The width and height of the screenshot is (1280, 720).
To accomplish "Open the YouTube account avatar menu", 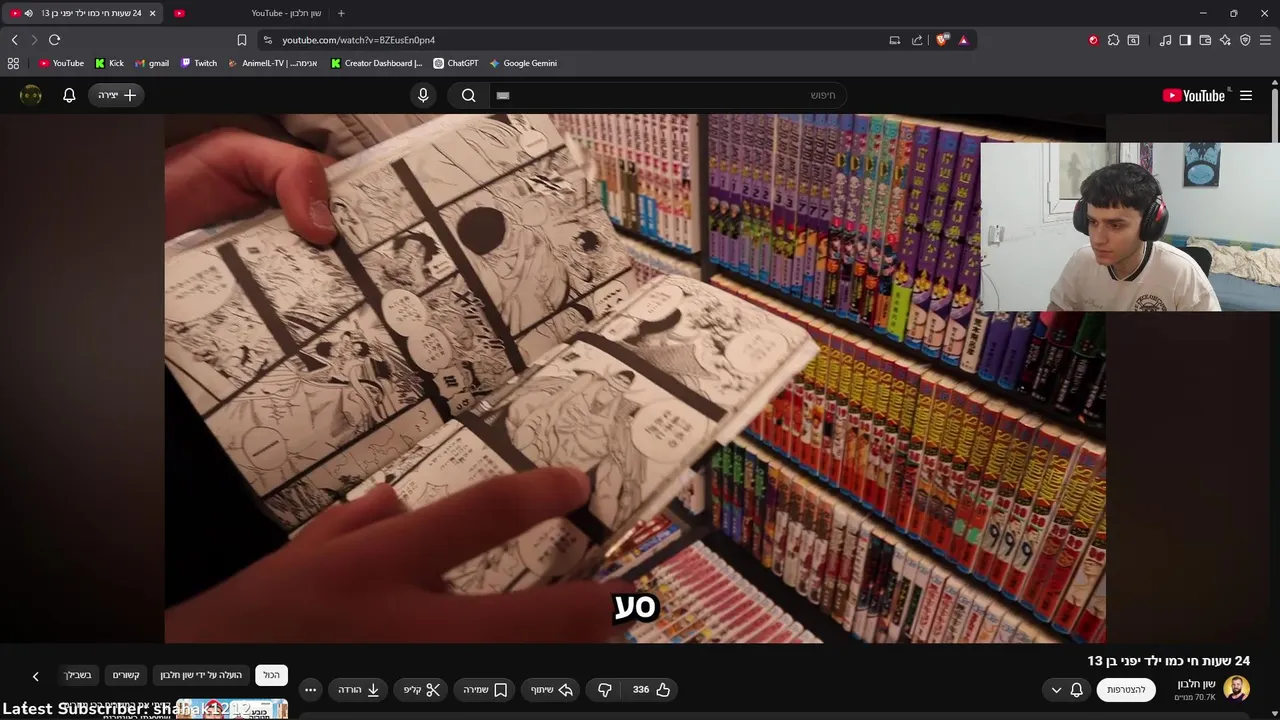I will tap(31, 95).
